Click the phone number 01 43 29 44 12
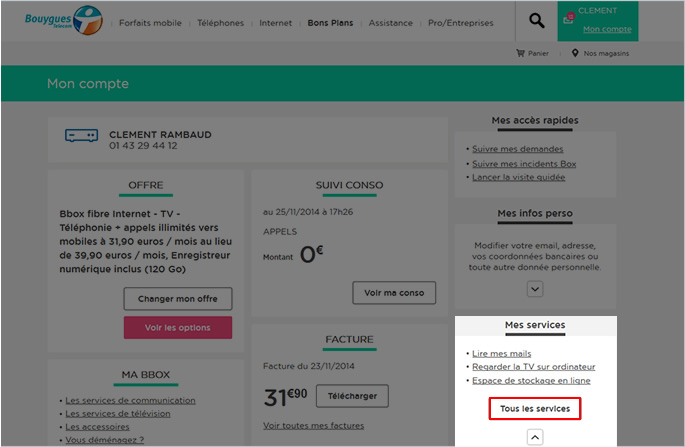The height and width of the screenshot is (447, 685). coord(143,146)
